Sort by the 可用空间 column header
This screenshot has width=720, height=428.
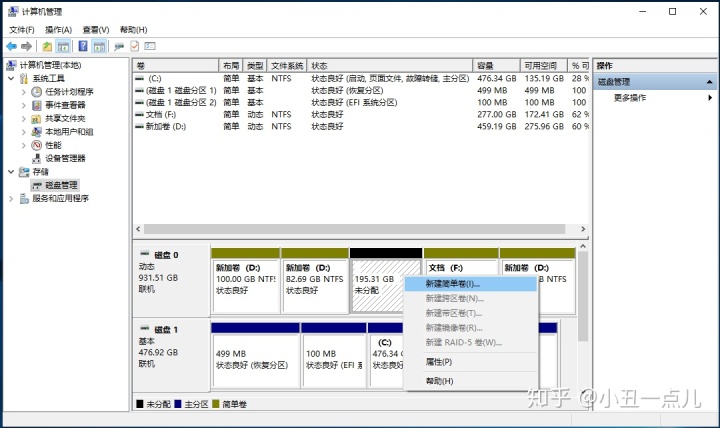(x=544, y=66)
